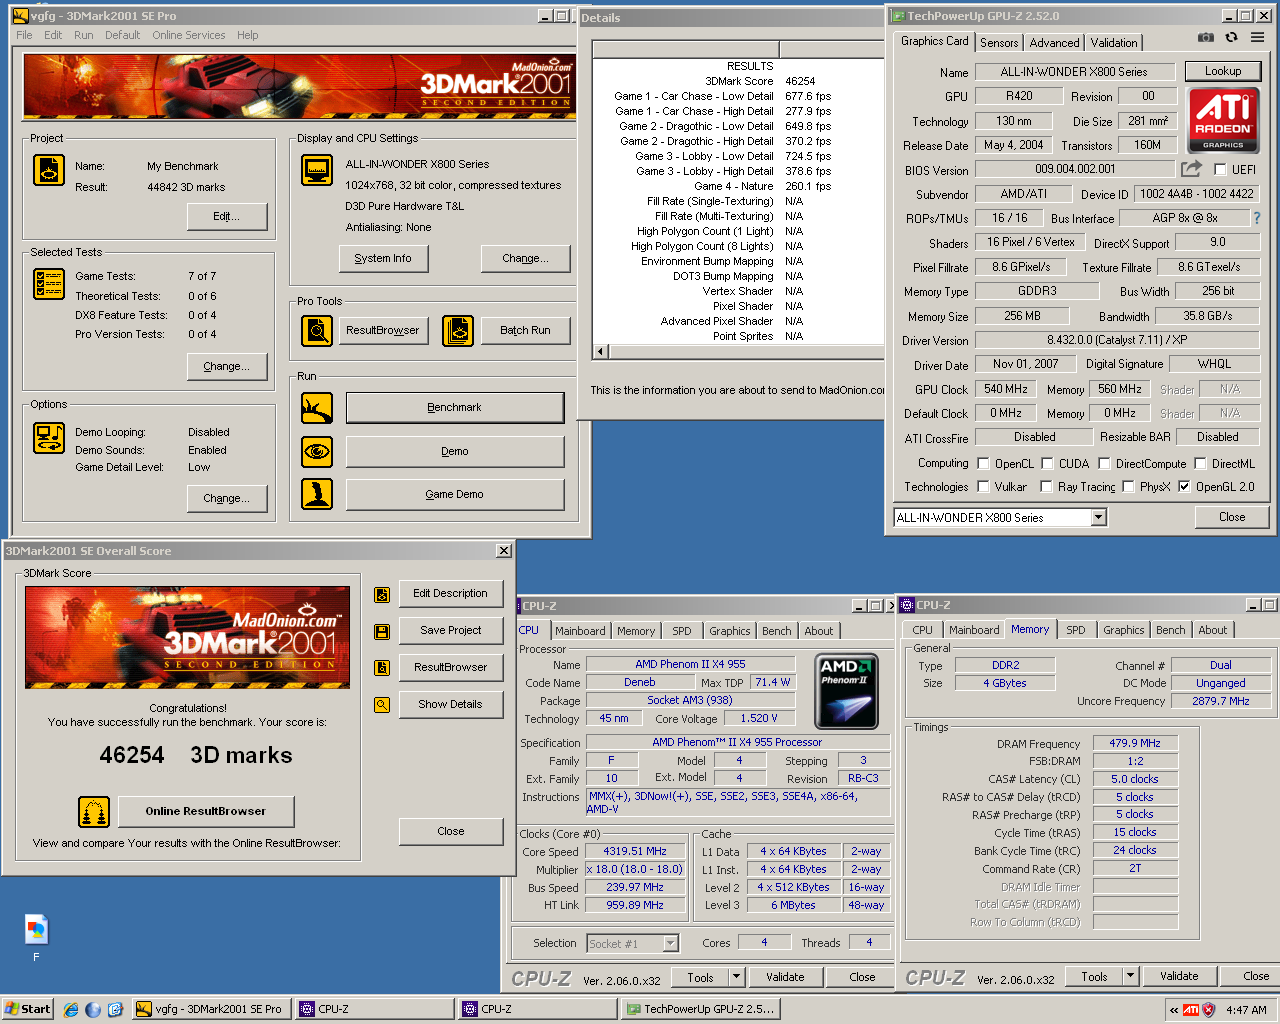1280x1024 pixels.
Task: Click the Options section icon in 3DMark
Action: click(49, 438)
